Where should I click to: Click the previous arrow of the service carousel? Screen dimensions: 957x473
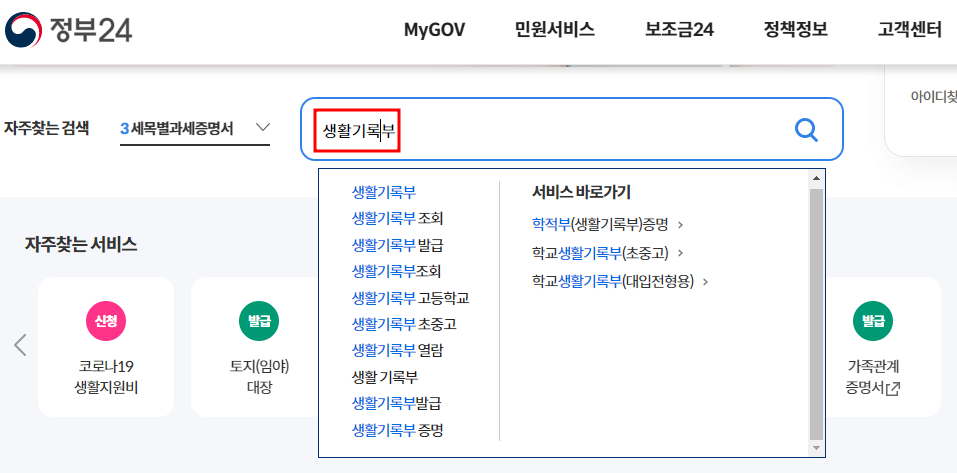coord(20,345)
